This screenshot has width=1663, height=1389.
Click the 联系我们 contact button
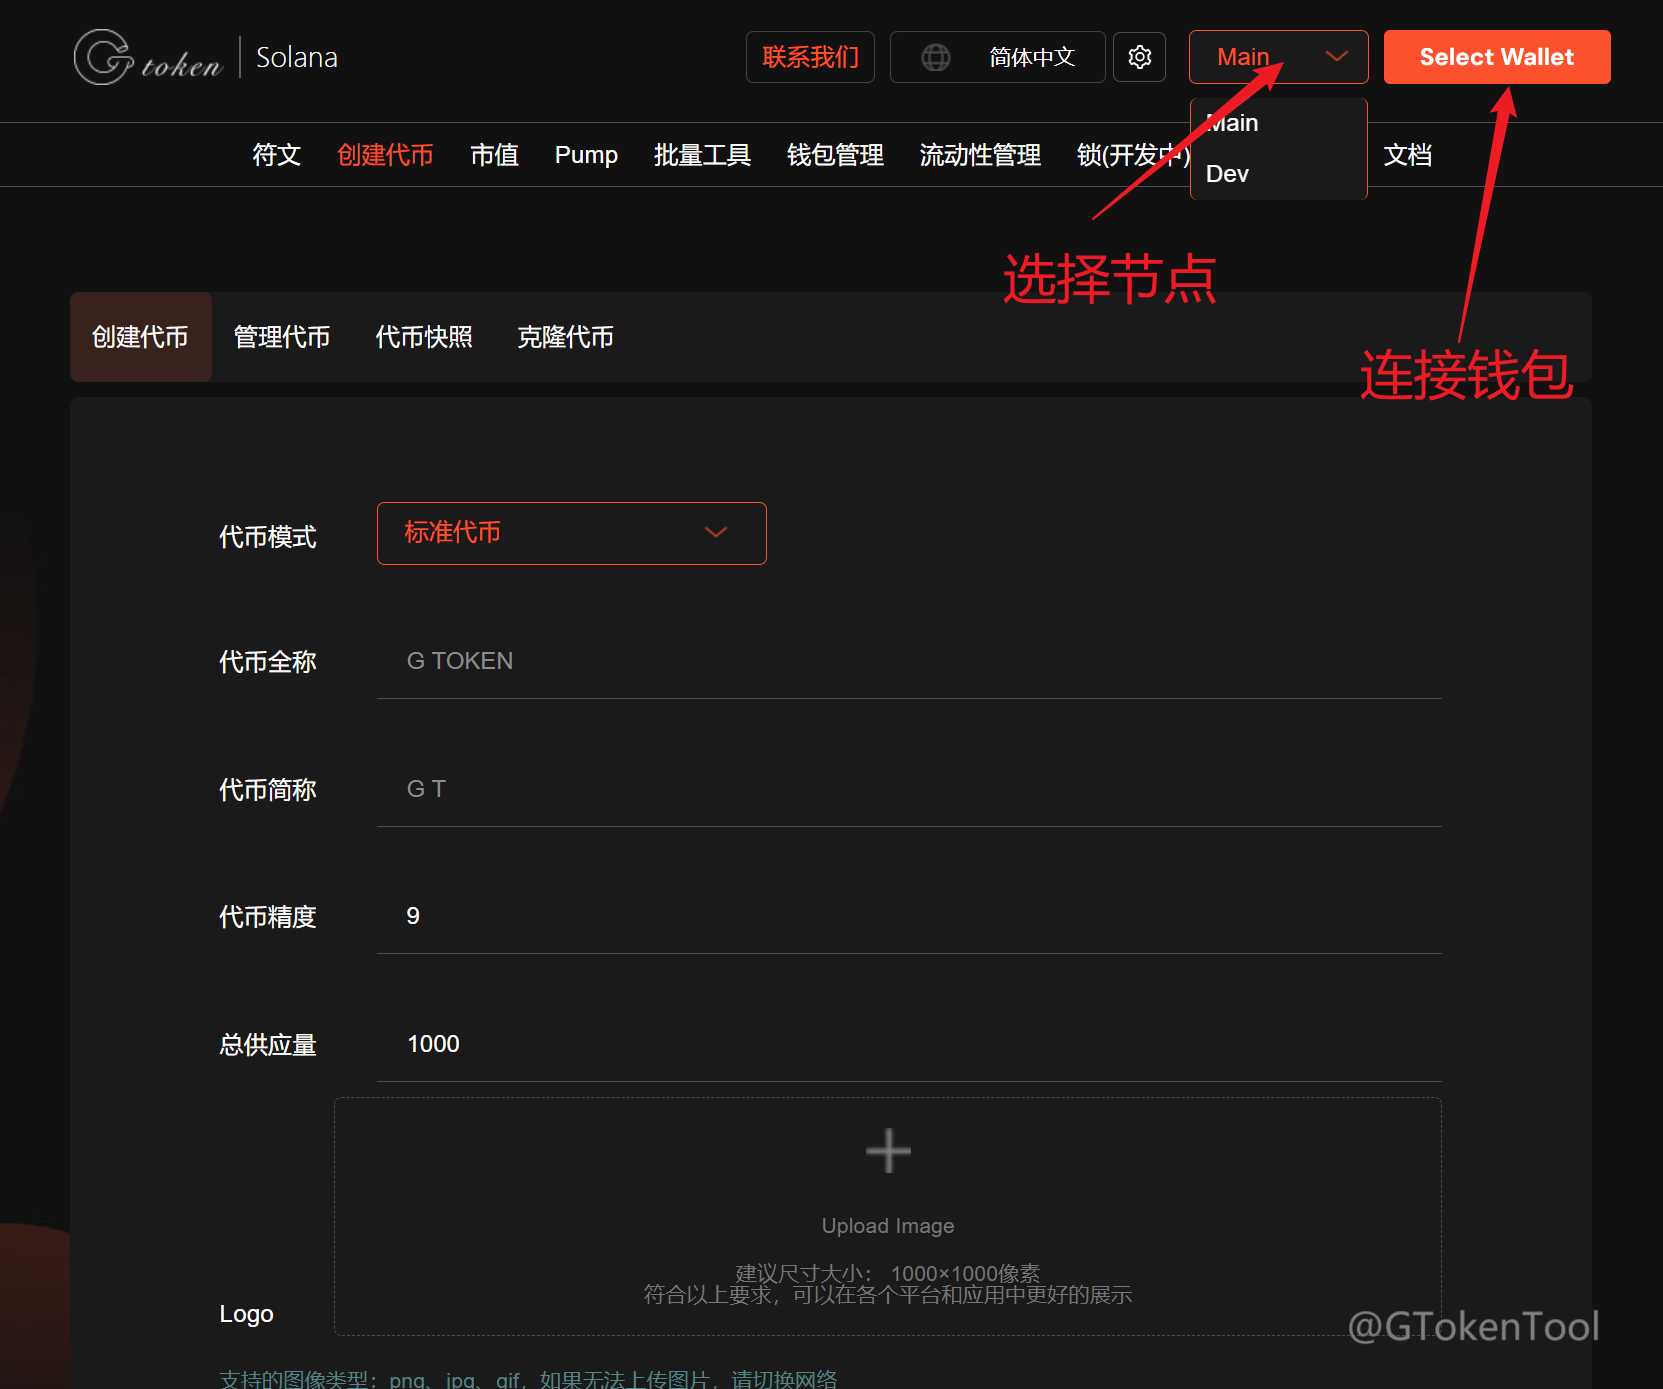810,57
